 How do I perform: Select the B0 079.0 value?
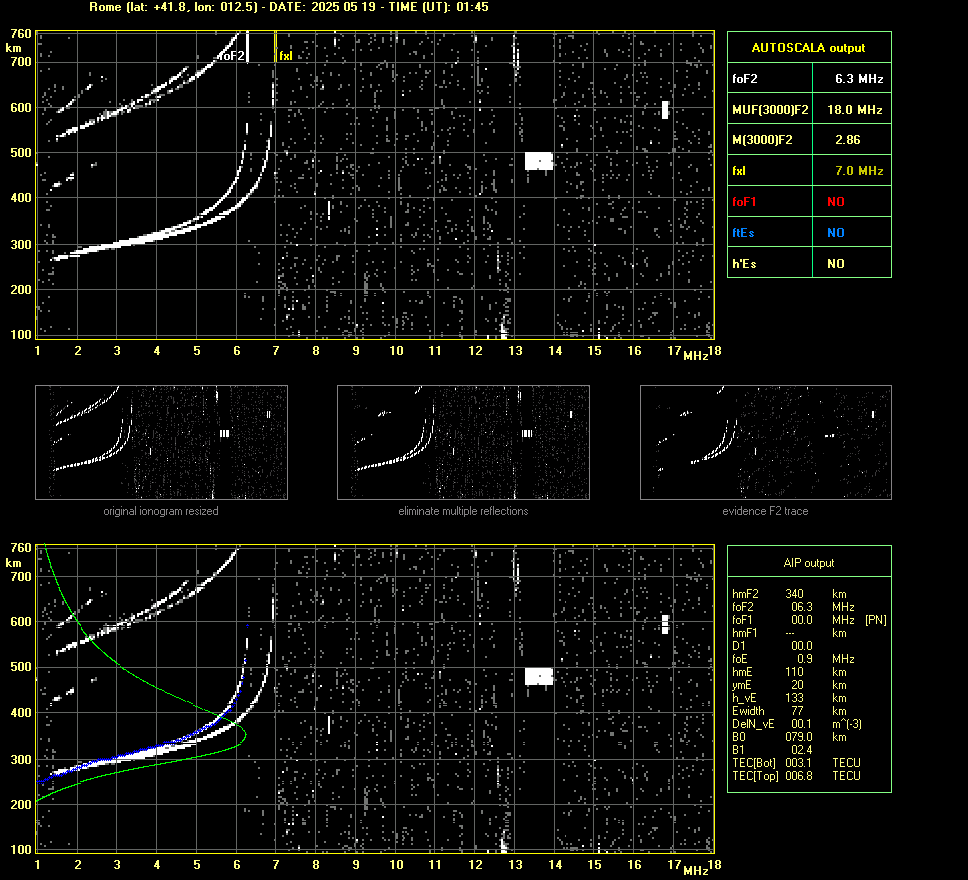799,737
